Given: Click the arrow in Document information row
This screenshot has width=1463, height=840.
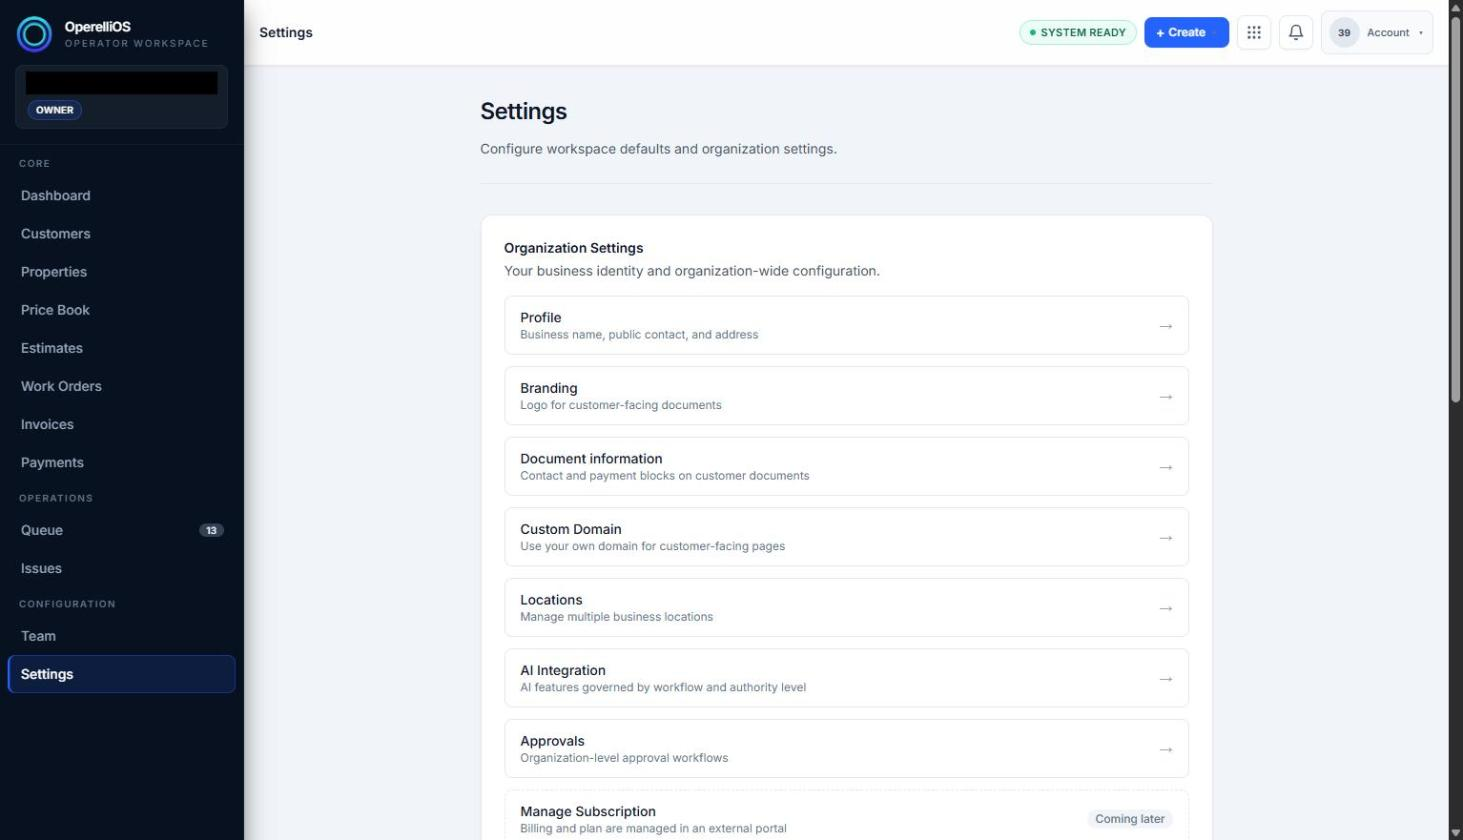Looking at the screenshot, I should [x=1165, y=467].
